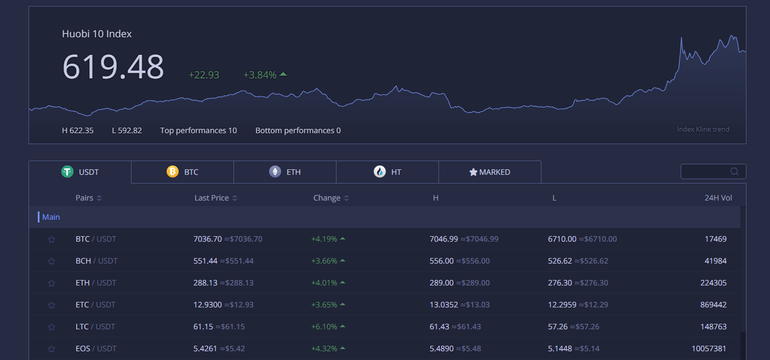Image resolution: width=770 pixels, height=360 pixels.
Task: Switch to the BTC market tab
Action: click(183, 172)
